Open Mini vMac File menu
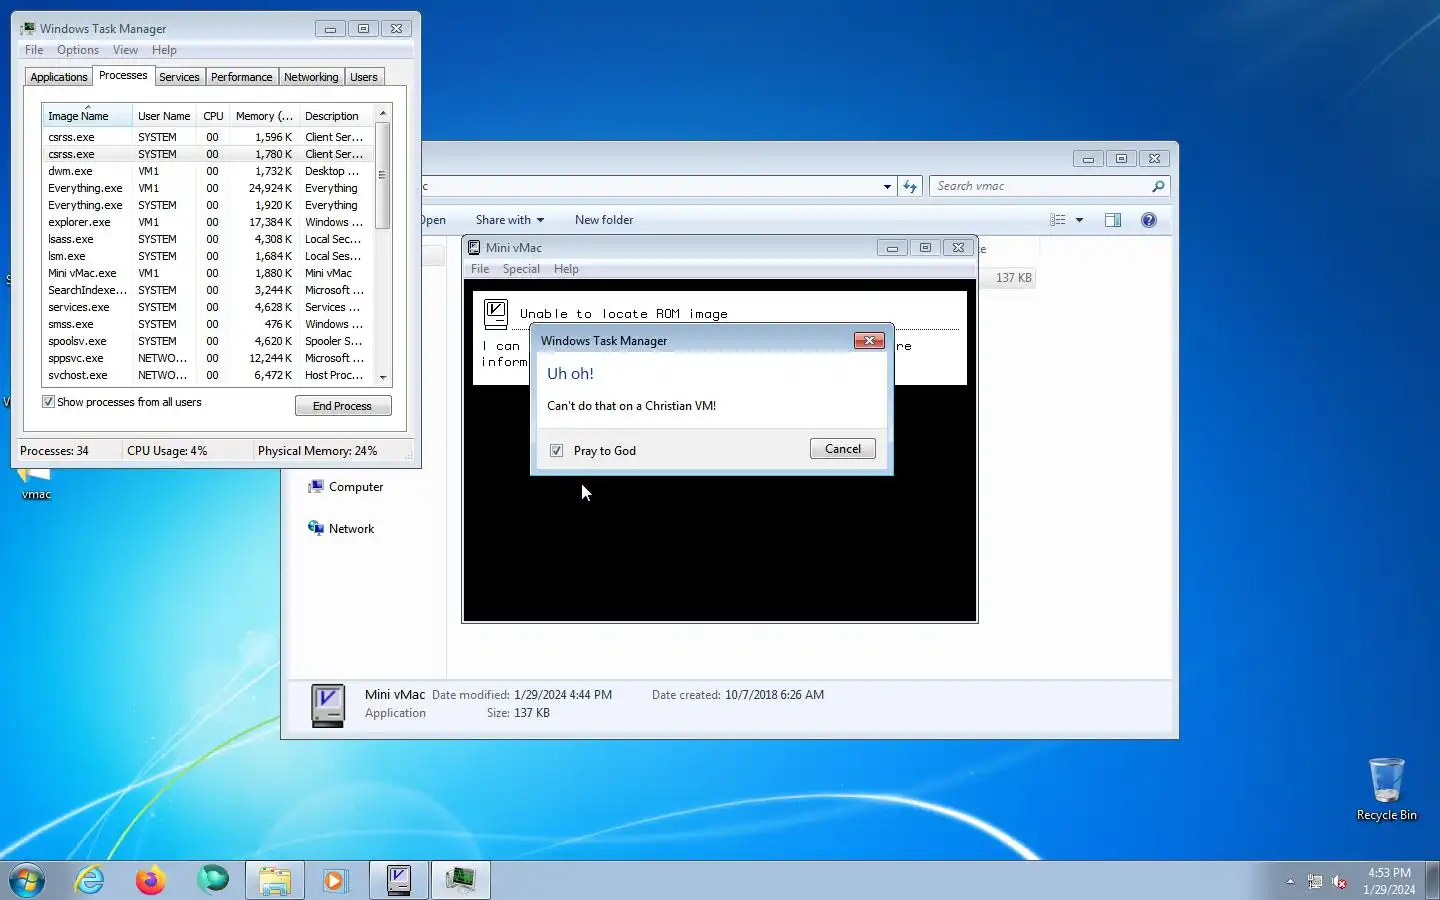 [480, 269]
